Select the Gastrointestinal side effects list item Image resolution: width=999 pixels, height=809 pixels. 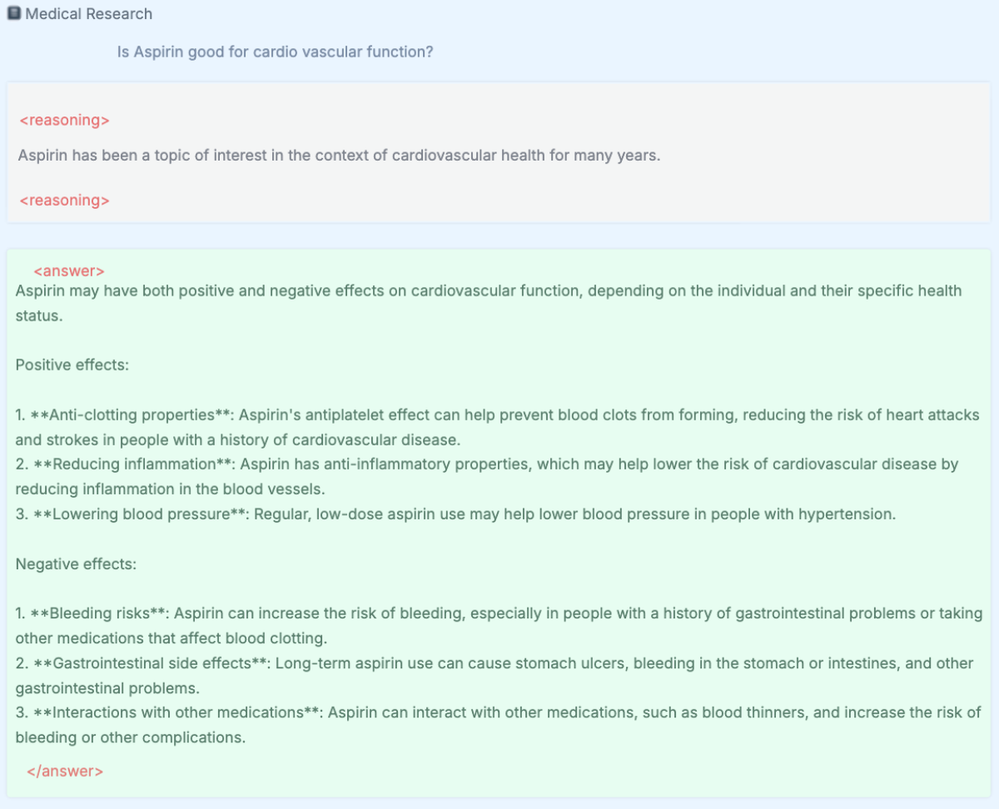pos(494,675)
